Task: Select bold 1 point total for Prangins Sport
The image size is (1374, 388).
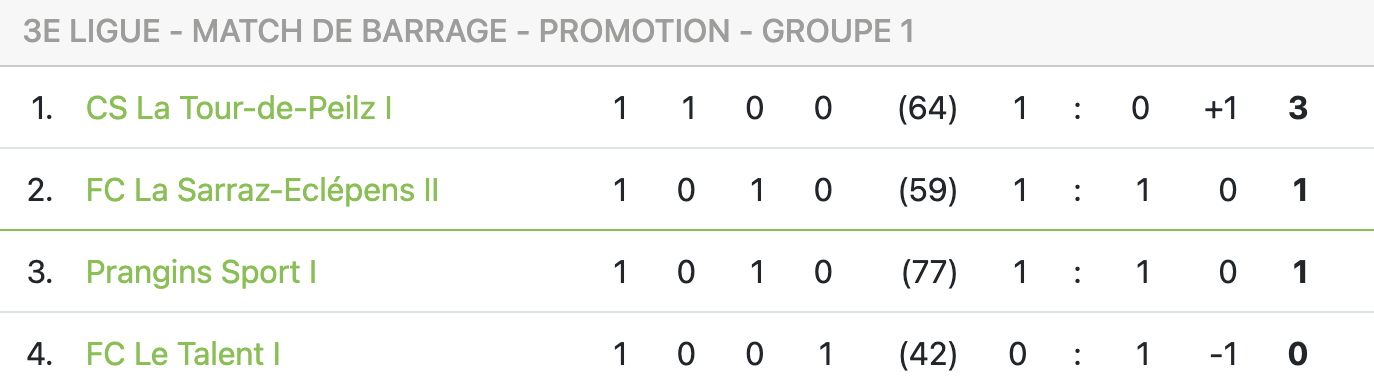Action: (x=1300, y=272)
